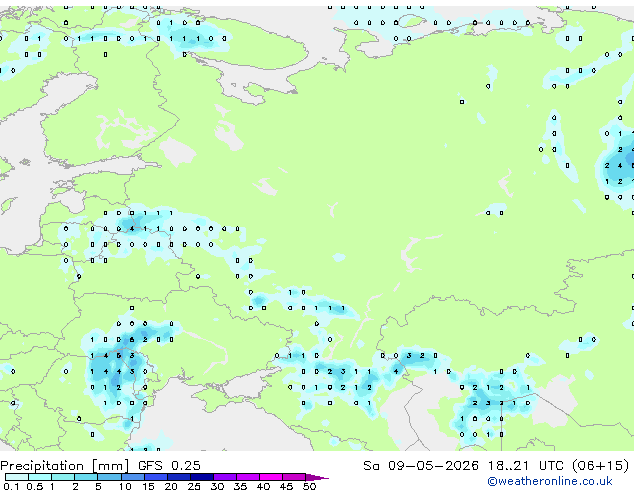Click the '50' legend label

(310, 486)
